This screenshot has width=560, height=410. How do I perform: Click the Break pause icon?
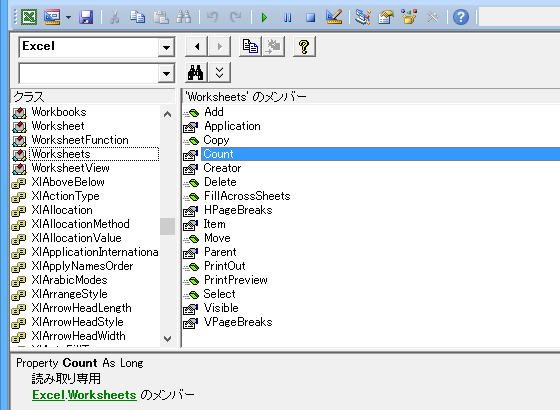tap(288, 17)
